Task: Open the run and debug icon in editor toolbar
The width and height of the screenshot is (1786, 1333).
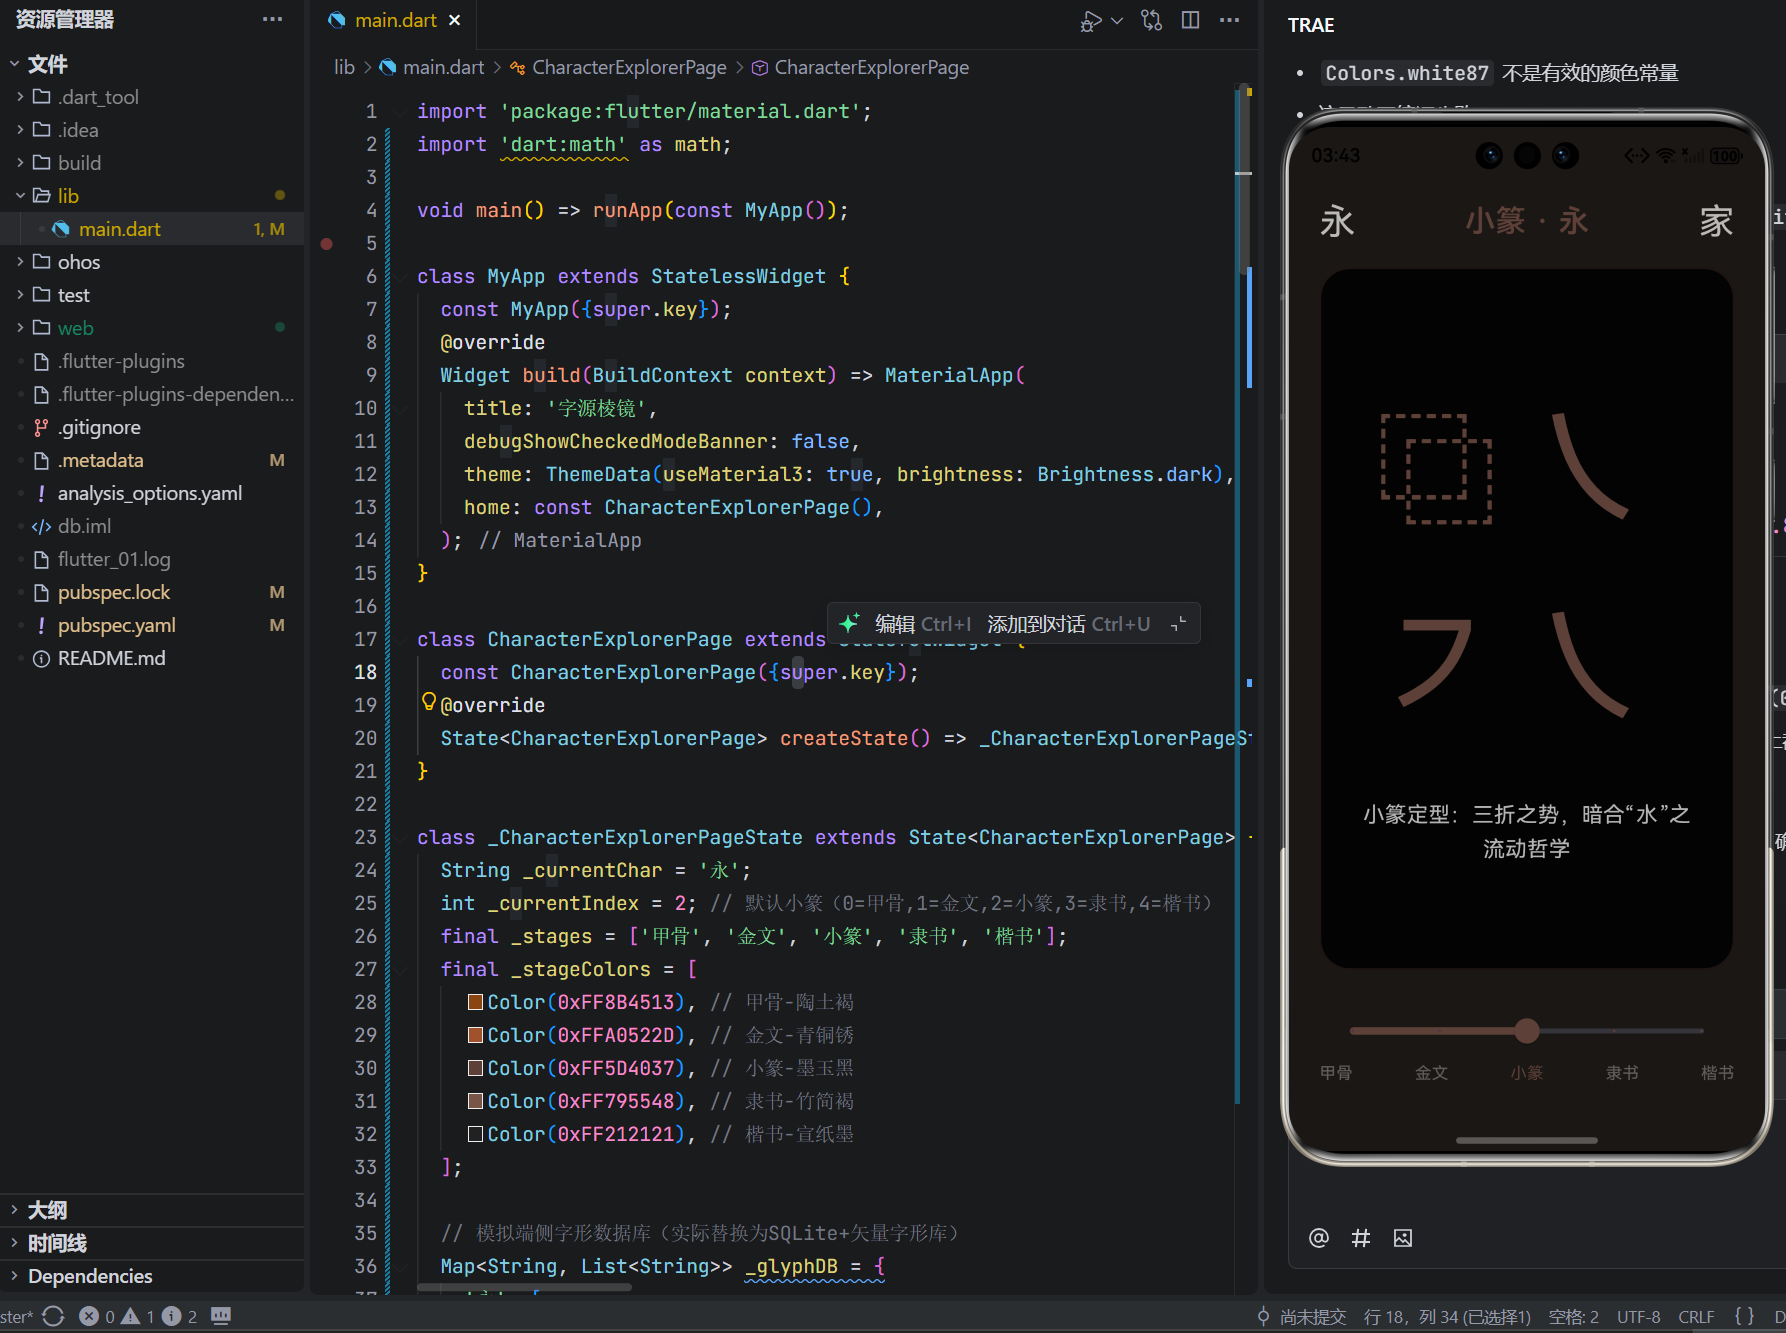Action: [1090, 21]
